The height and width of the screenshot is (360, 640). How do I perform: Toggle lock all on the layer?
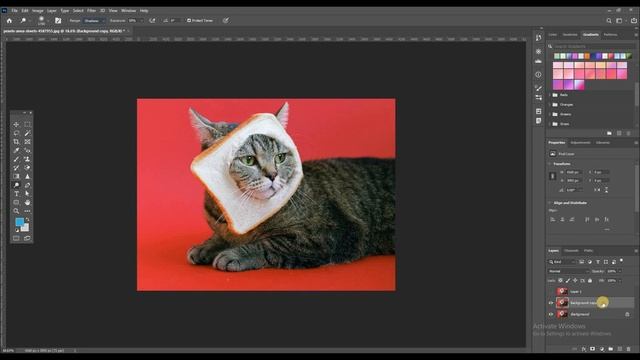590,280
